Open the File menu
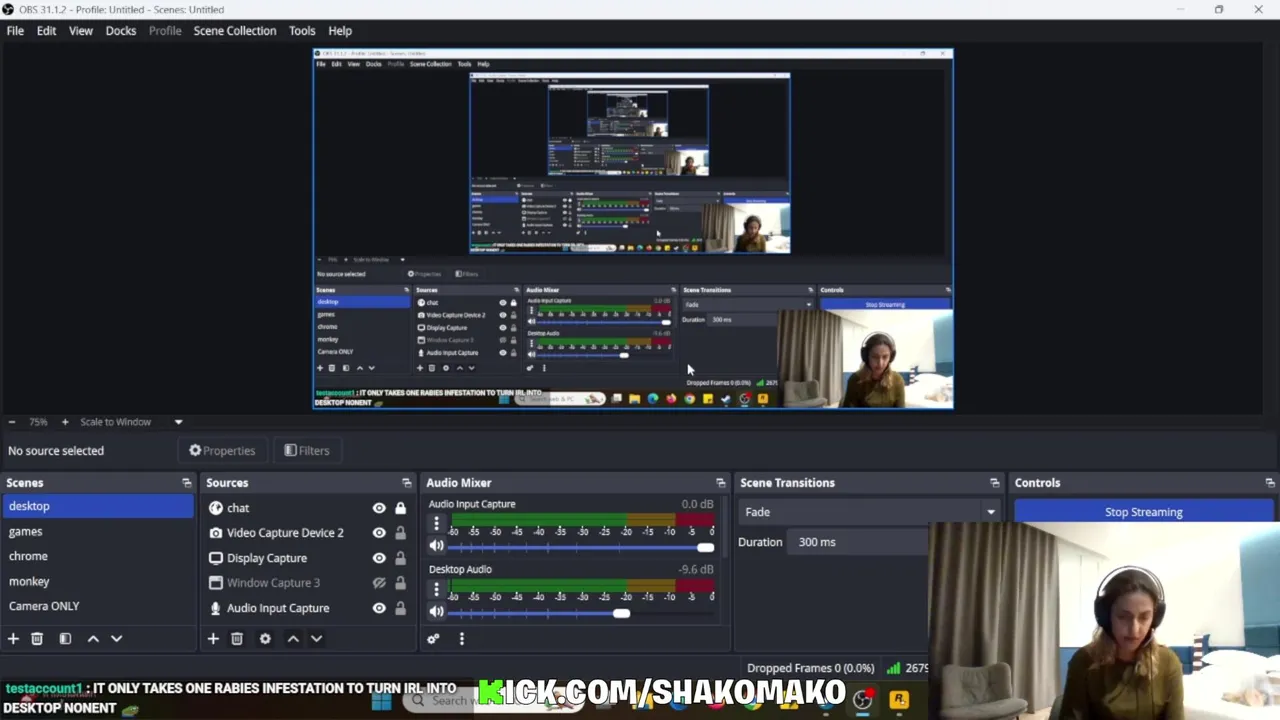1280x720 pixels. (15, 31)
